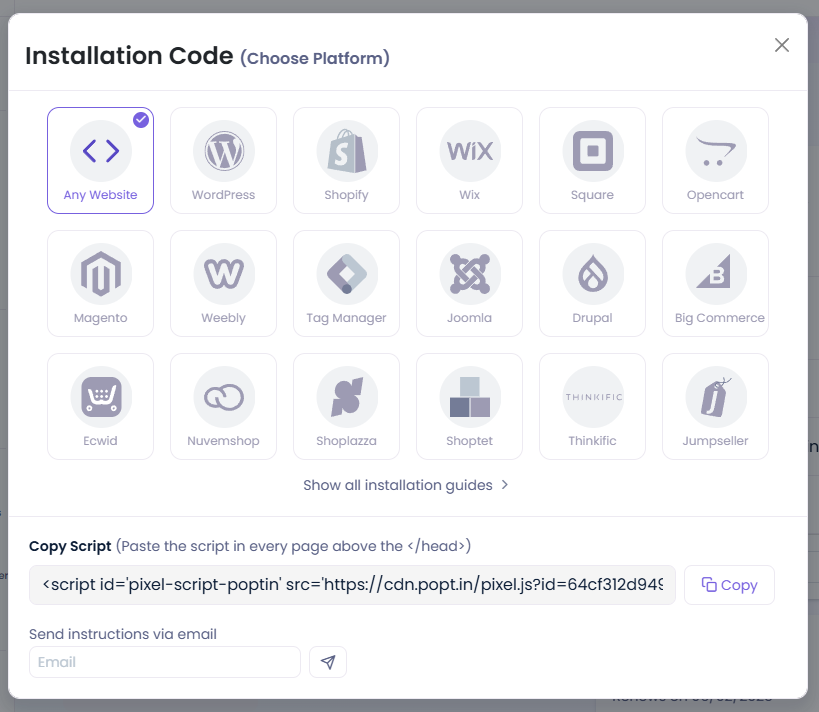This screenshot has width=819, height=712.
Task: Choose the Joomla platform icon
Action: coord(470,274)
